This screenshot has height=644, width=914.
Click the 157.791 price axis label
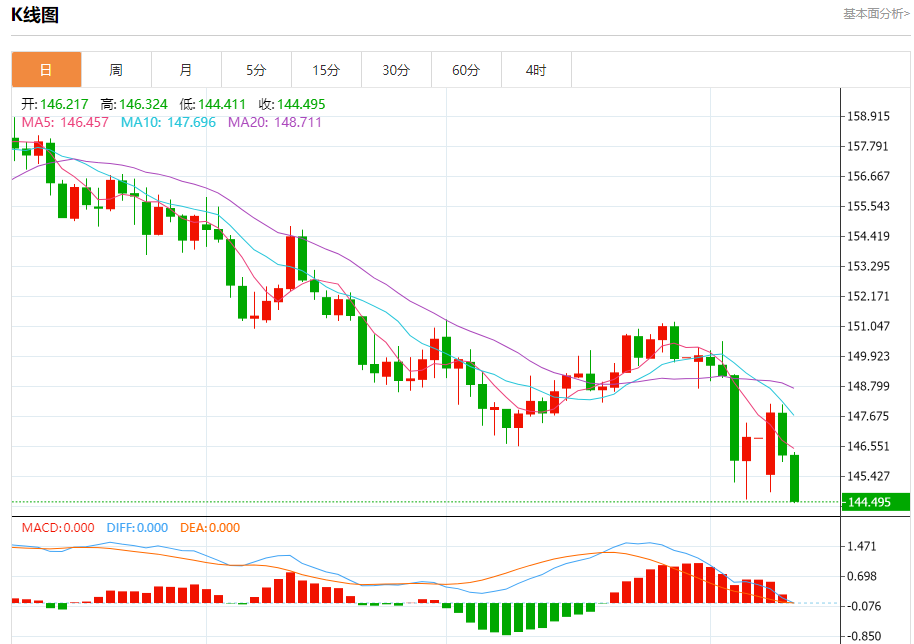point(869,146)
